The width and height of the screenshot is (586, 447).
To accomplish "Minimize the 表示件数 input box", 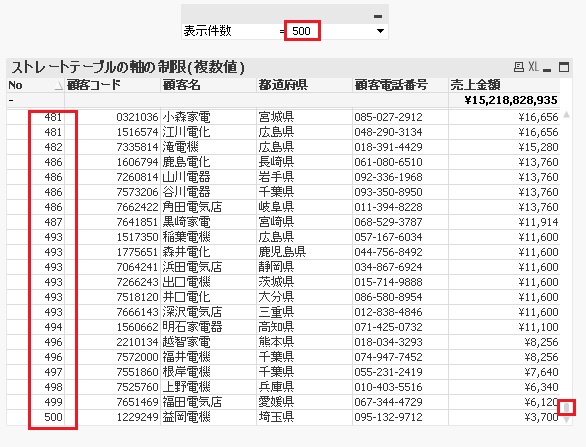I will coord(378,16).
